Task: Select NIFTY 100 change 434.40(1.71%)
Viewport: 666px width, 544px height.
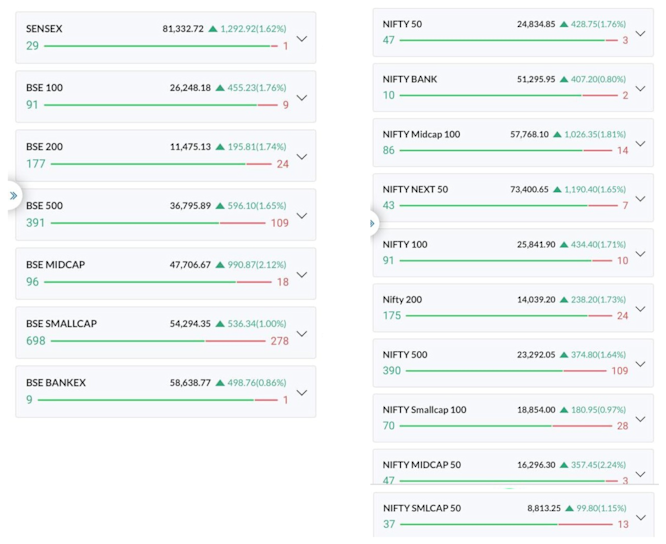Action: 598,245
